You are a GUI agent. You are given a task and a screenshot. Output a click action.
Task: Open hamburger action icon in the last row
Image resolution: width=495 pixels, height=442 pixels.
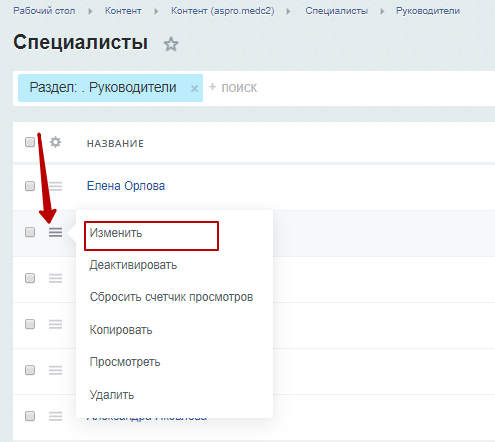point(55,416)
